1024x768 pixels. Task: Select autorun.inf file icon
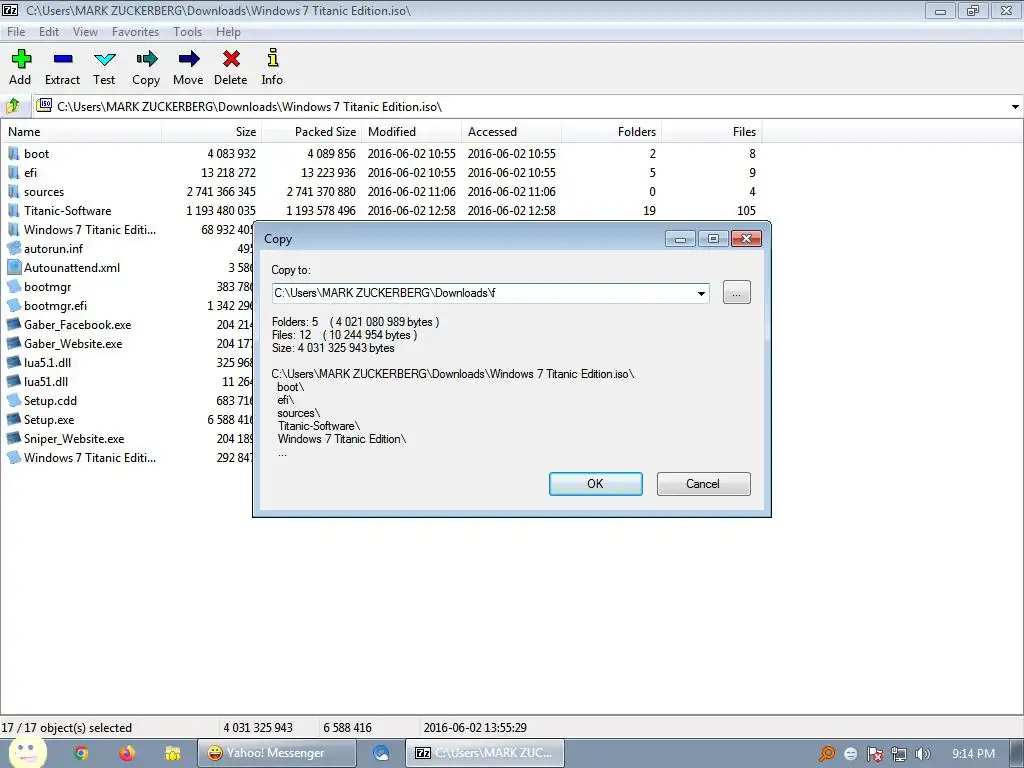[14, 248]
